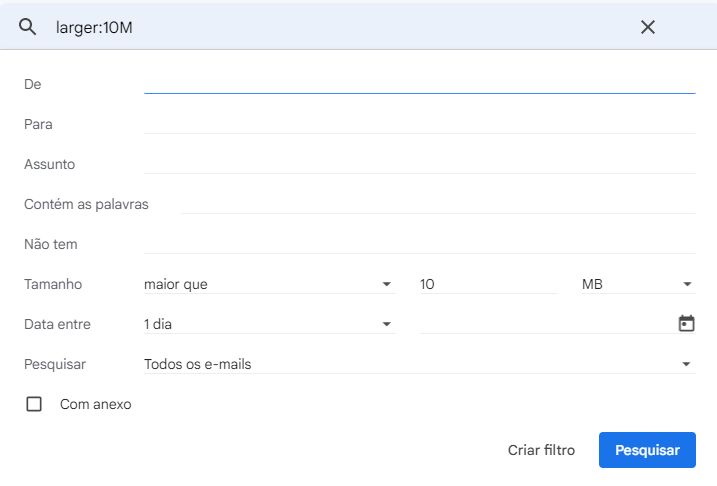Click the 'Com anexo' label text
The width and height of the screenshot is (717, 486).
coord(96,404)
